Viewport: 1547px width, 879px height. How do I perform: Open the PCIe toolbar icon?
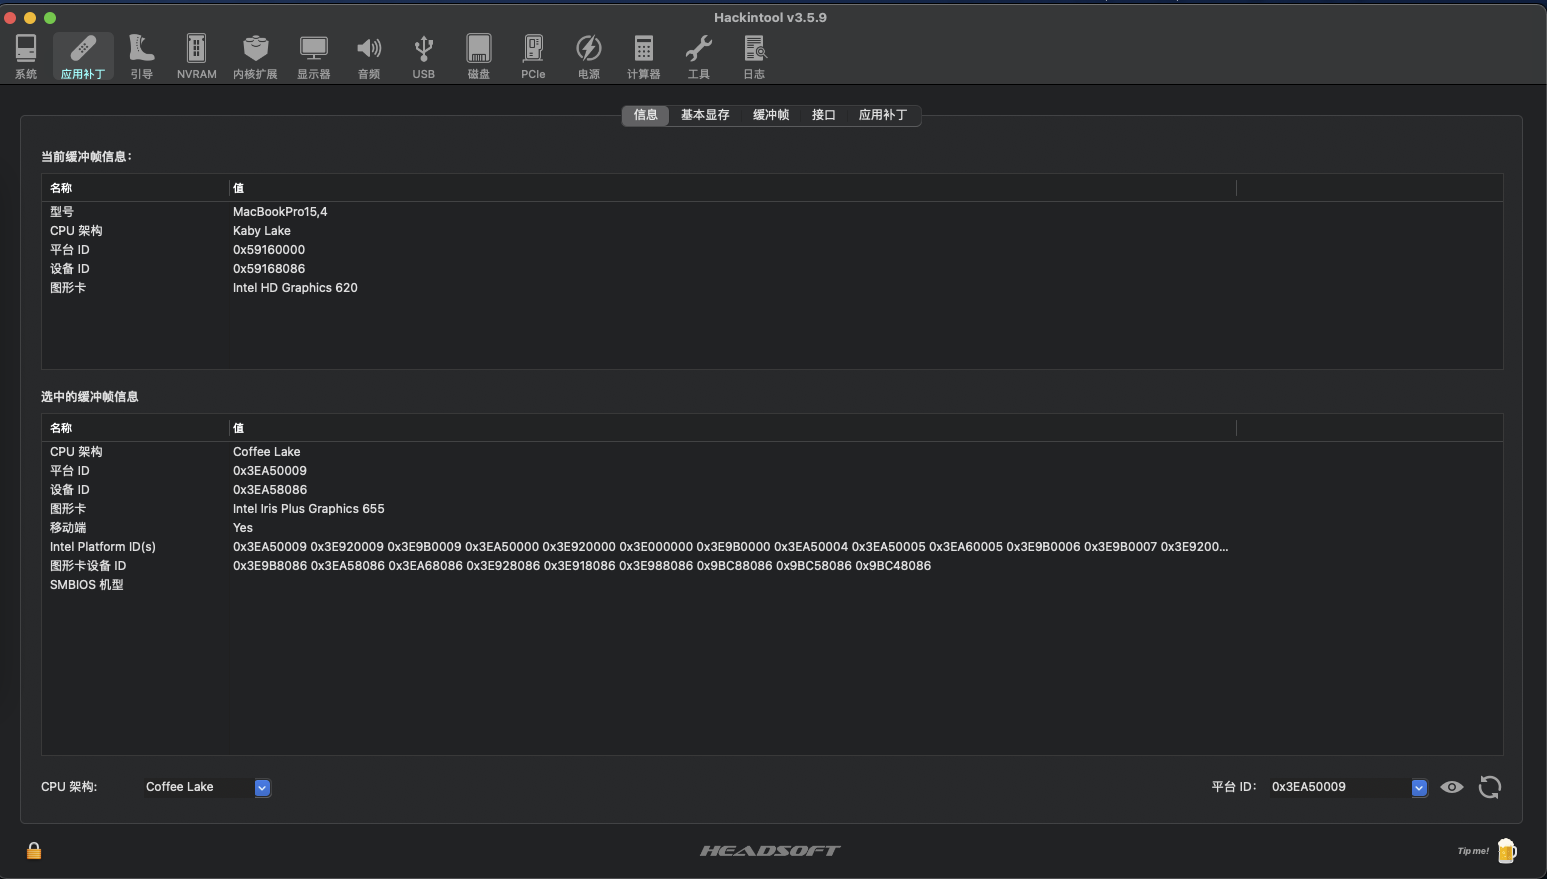(x=533, y=57)
